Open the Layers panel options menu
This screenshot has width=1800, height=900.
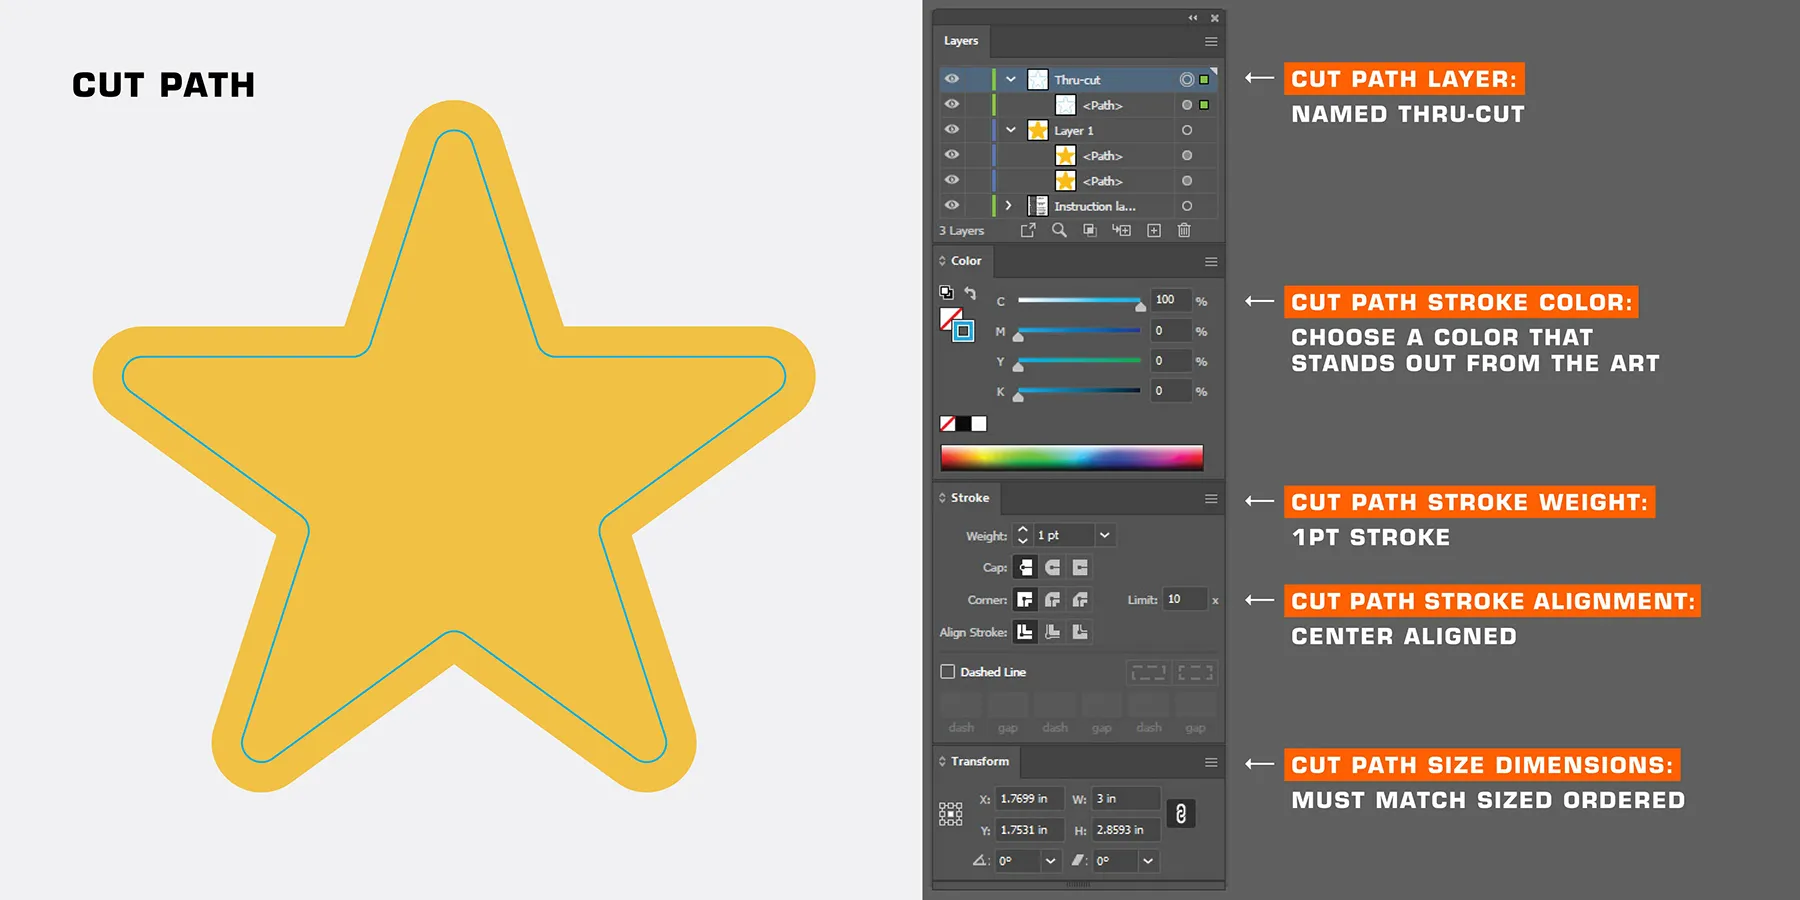pos(1211,41)
